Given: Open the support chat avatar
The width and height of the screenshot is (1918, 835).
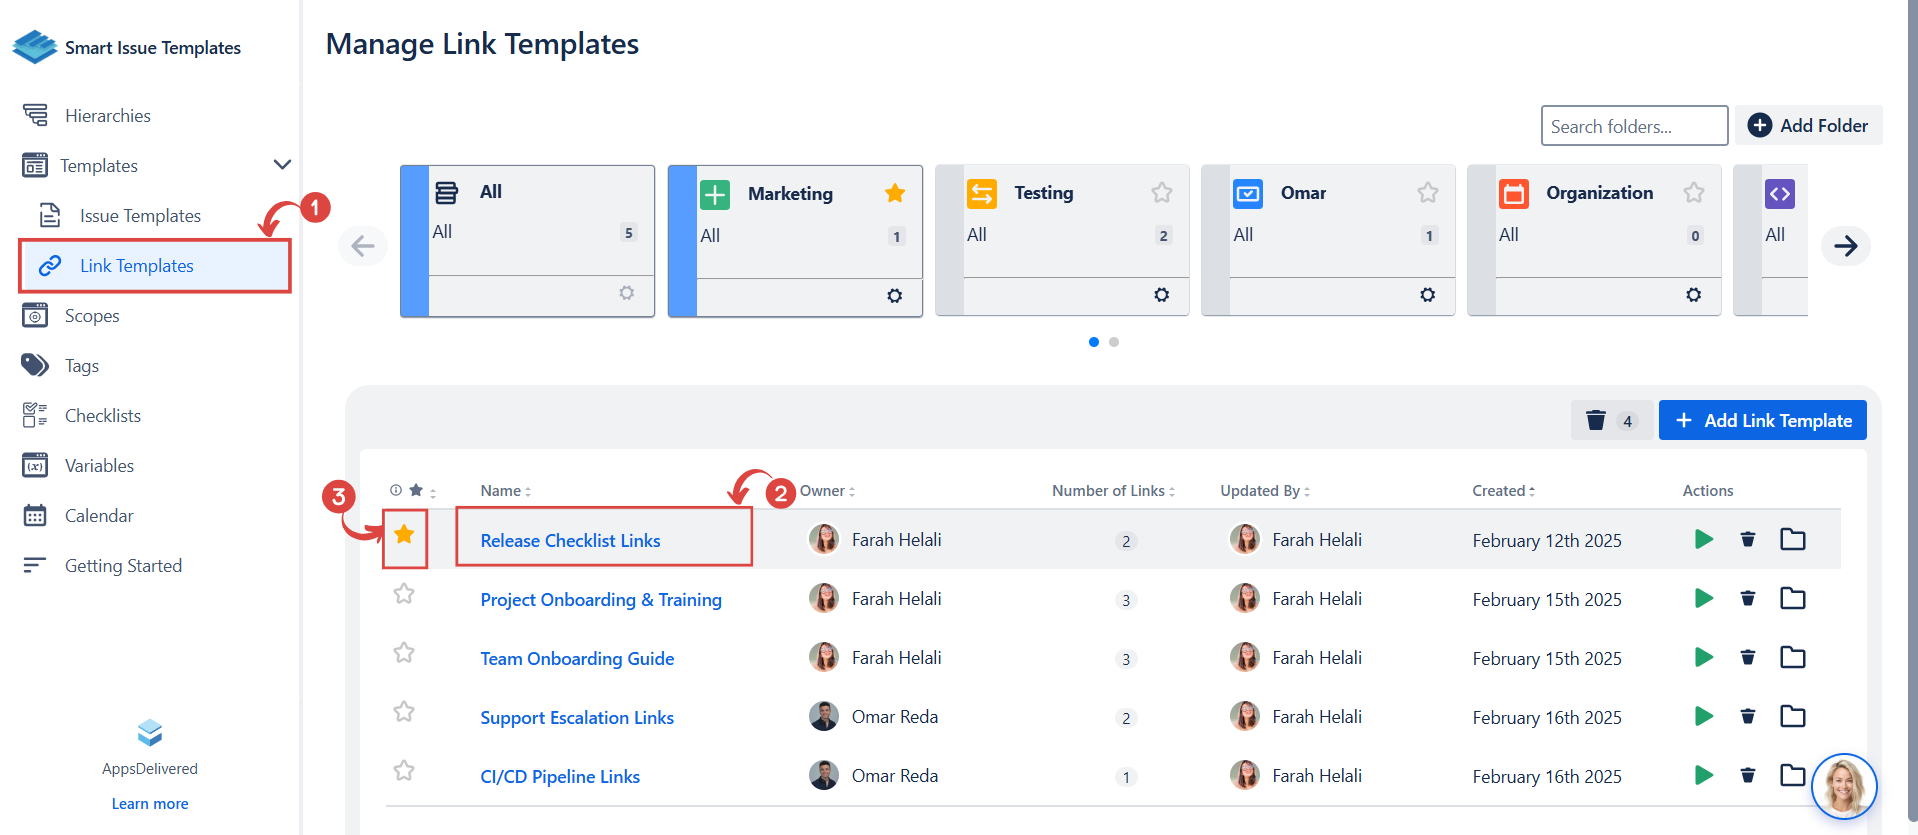Looking at the screenshot, I should pos(1843,786).
